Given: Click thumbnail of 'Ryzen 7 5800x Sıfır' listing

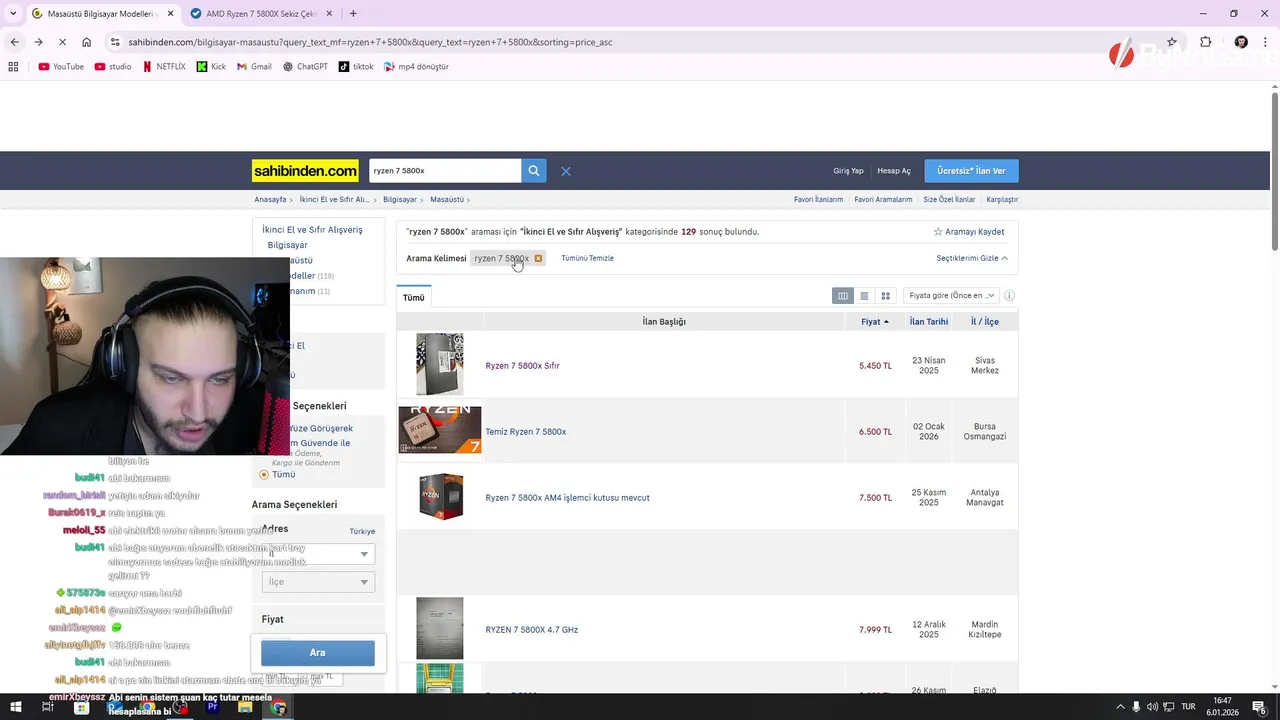Looking at the screenshot, I should pyautogui.click(x=440, y=365).
